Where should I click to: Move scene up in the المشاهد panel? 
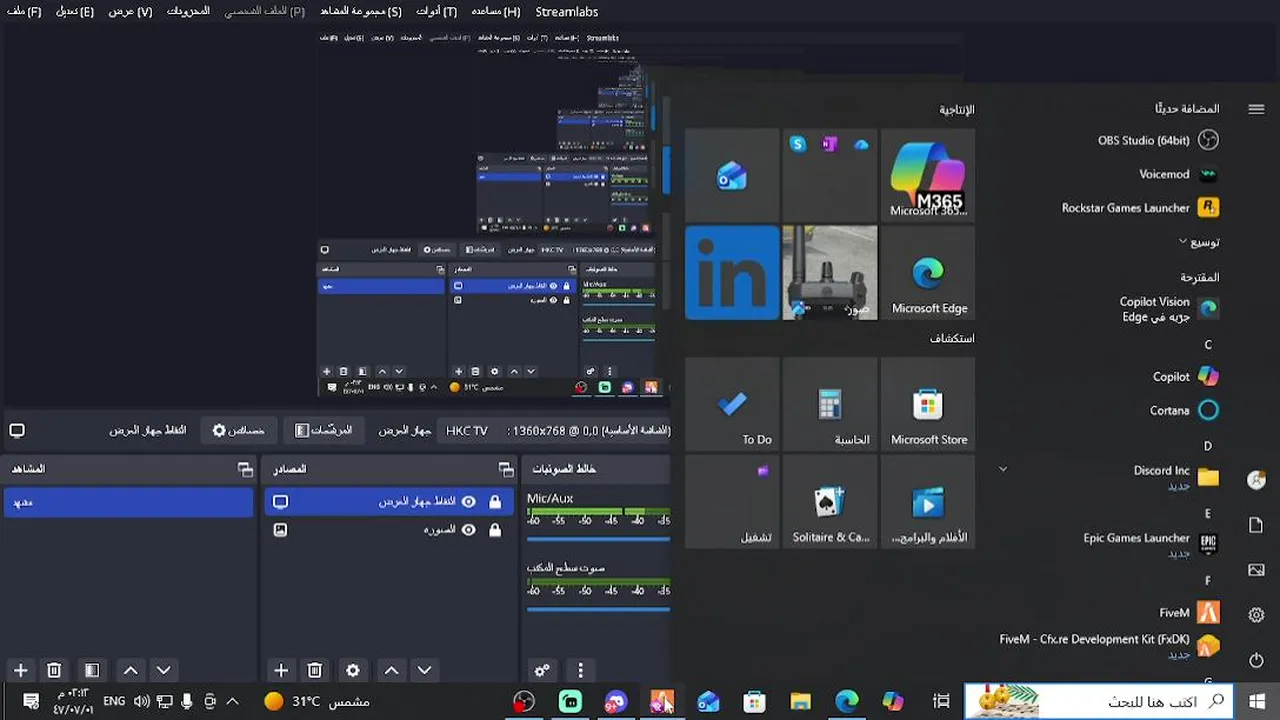click(x=130, y=670)
